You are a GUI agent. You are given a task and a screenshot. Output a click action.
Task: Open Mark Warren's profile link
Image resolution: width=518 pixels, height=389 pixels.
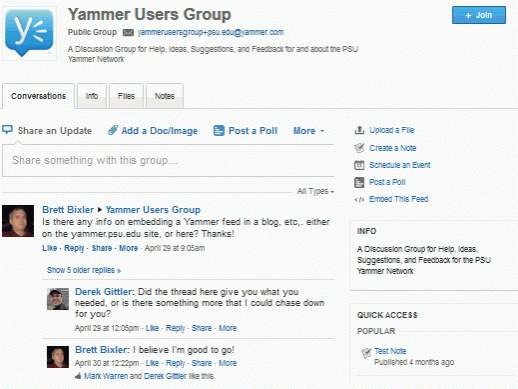tap(106, 376)
